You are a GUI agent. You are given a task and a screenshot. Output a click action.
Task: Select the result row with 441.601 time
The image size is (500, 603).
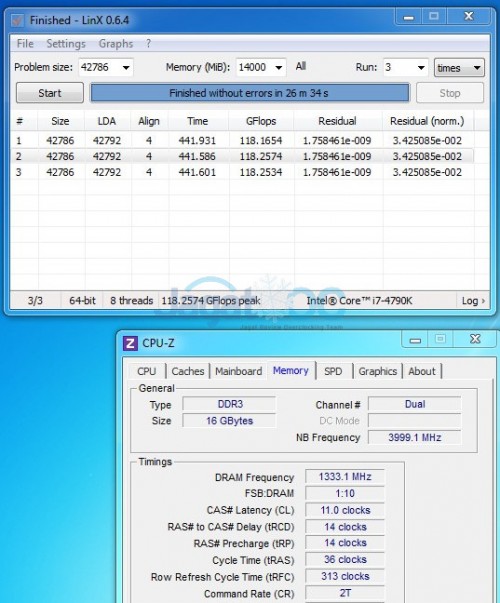[242, 172]
